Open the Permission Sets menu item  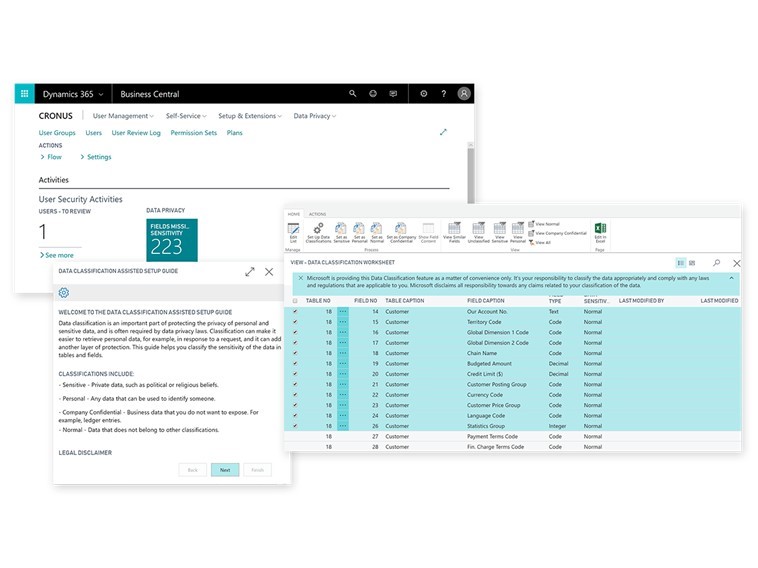pyautogui.click(x=193, y=133)
